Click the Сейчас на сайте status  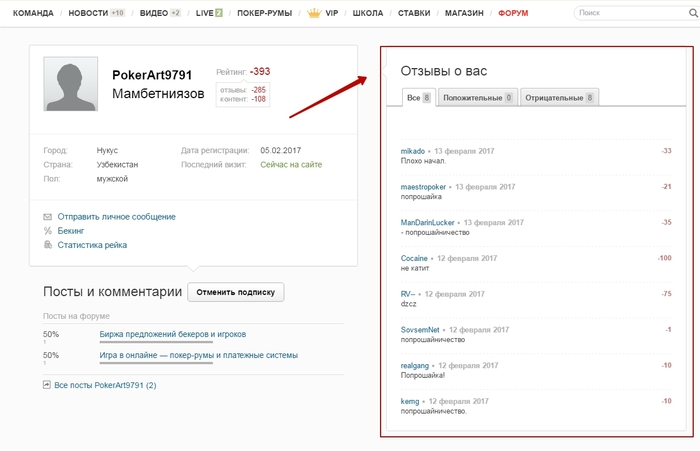pyautogui.click(x=291, y=164)
